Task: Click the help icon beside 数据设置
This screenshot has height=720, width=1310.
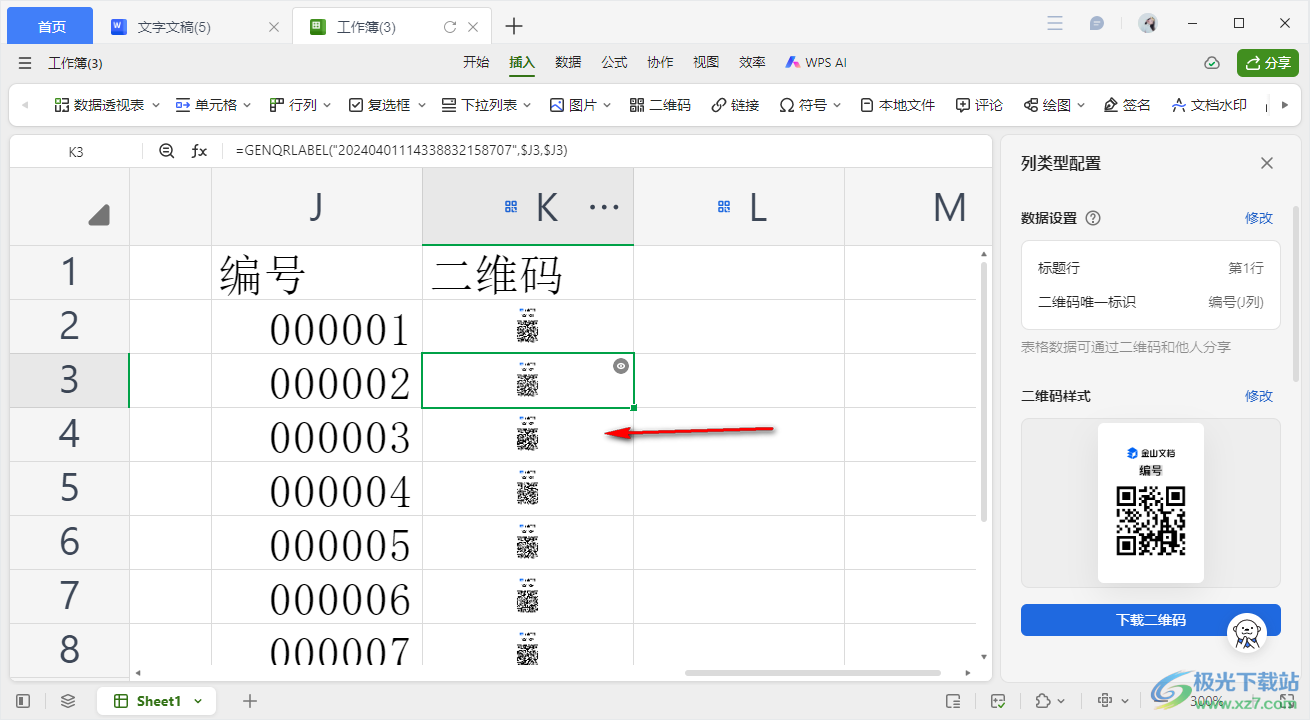Action: (1093, 218)
